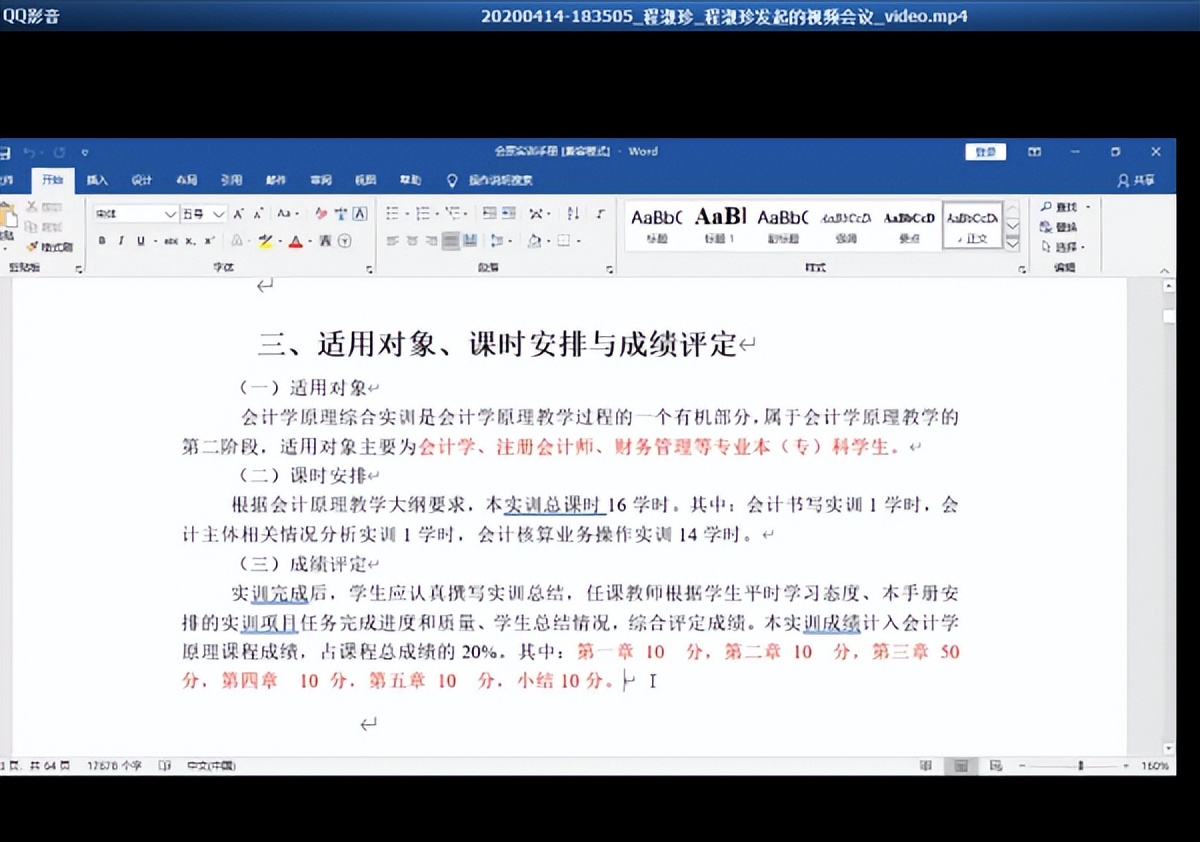Expand the font color options
The width and height of the screenshot is (1200, 842).
(x=310, y=240)
